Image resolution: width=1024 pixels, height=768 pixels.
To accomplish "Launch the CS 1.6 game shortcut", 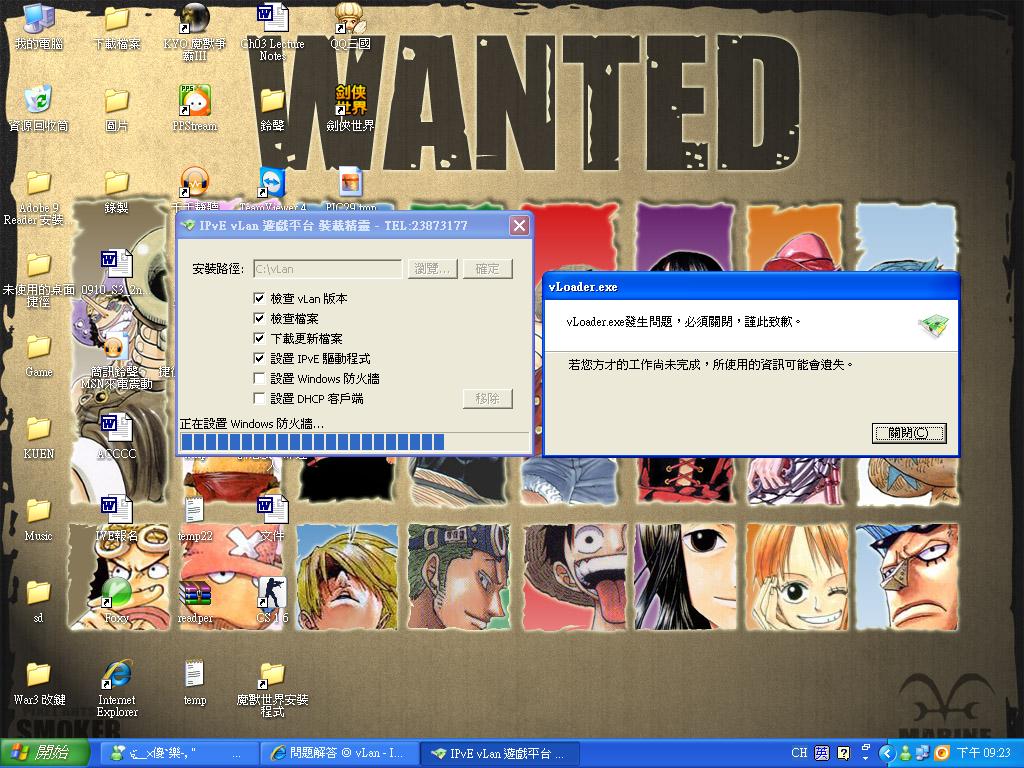I will [272, 601].
